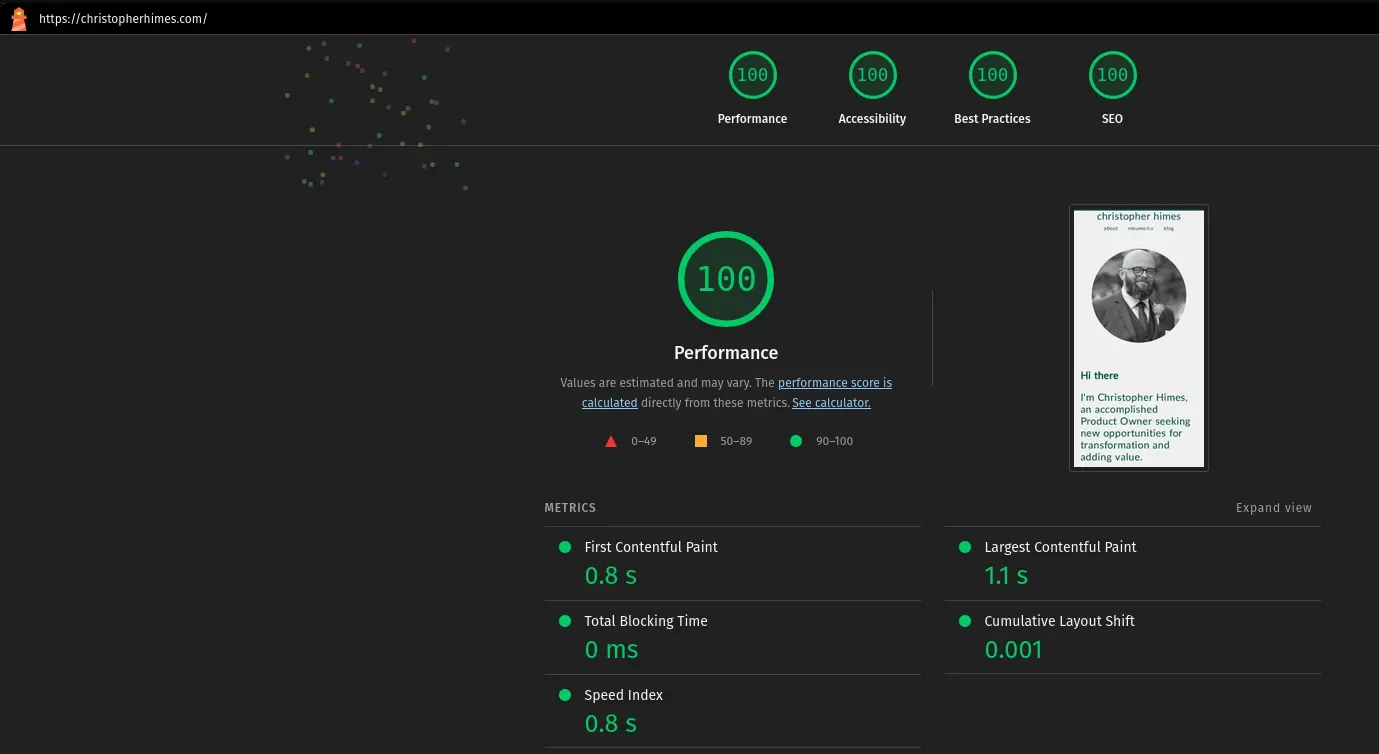This screenshot has width=1379, height=754.
Task: Click the Best Practices gauge
Action: [x=992, y=74]
